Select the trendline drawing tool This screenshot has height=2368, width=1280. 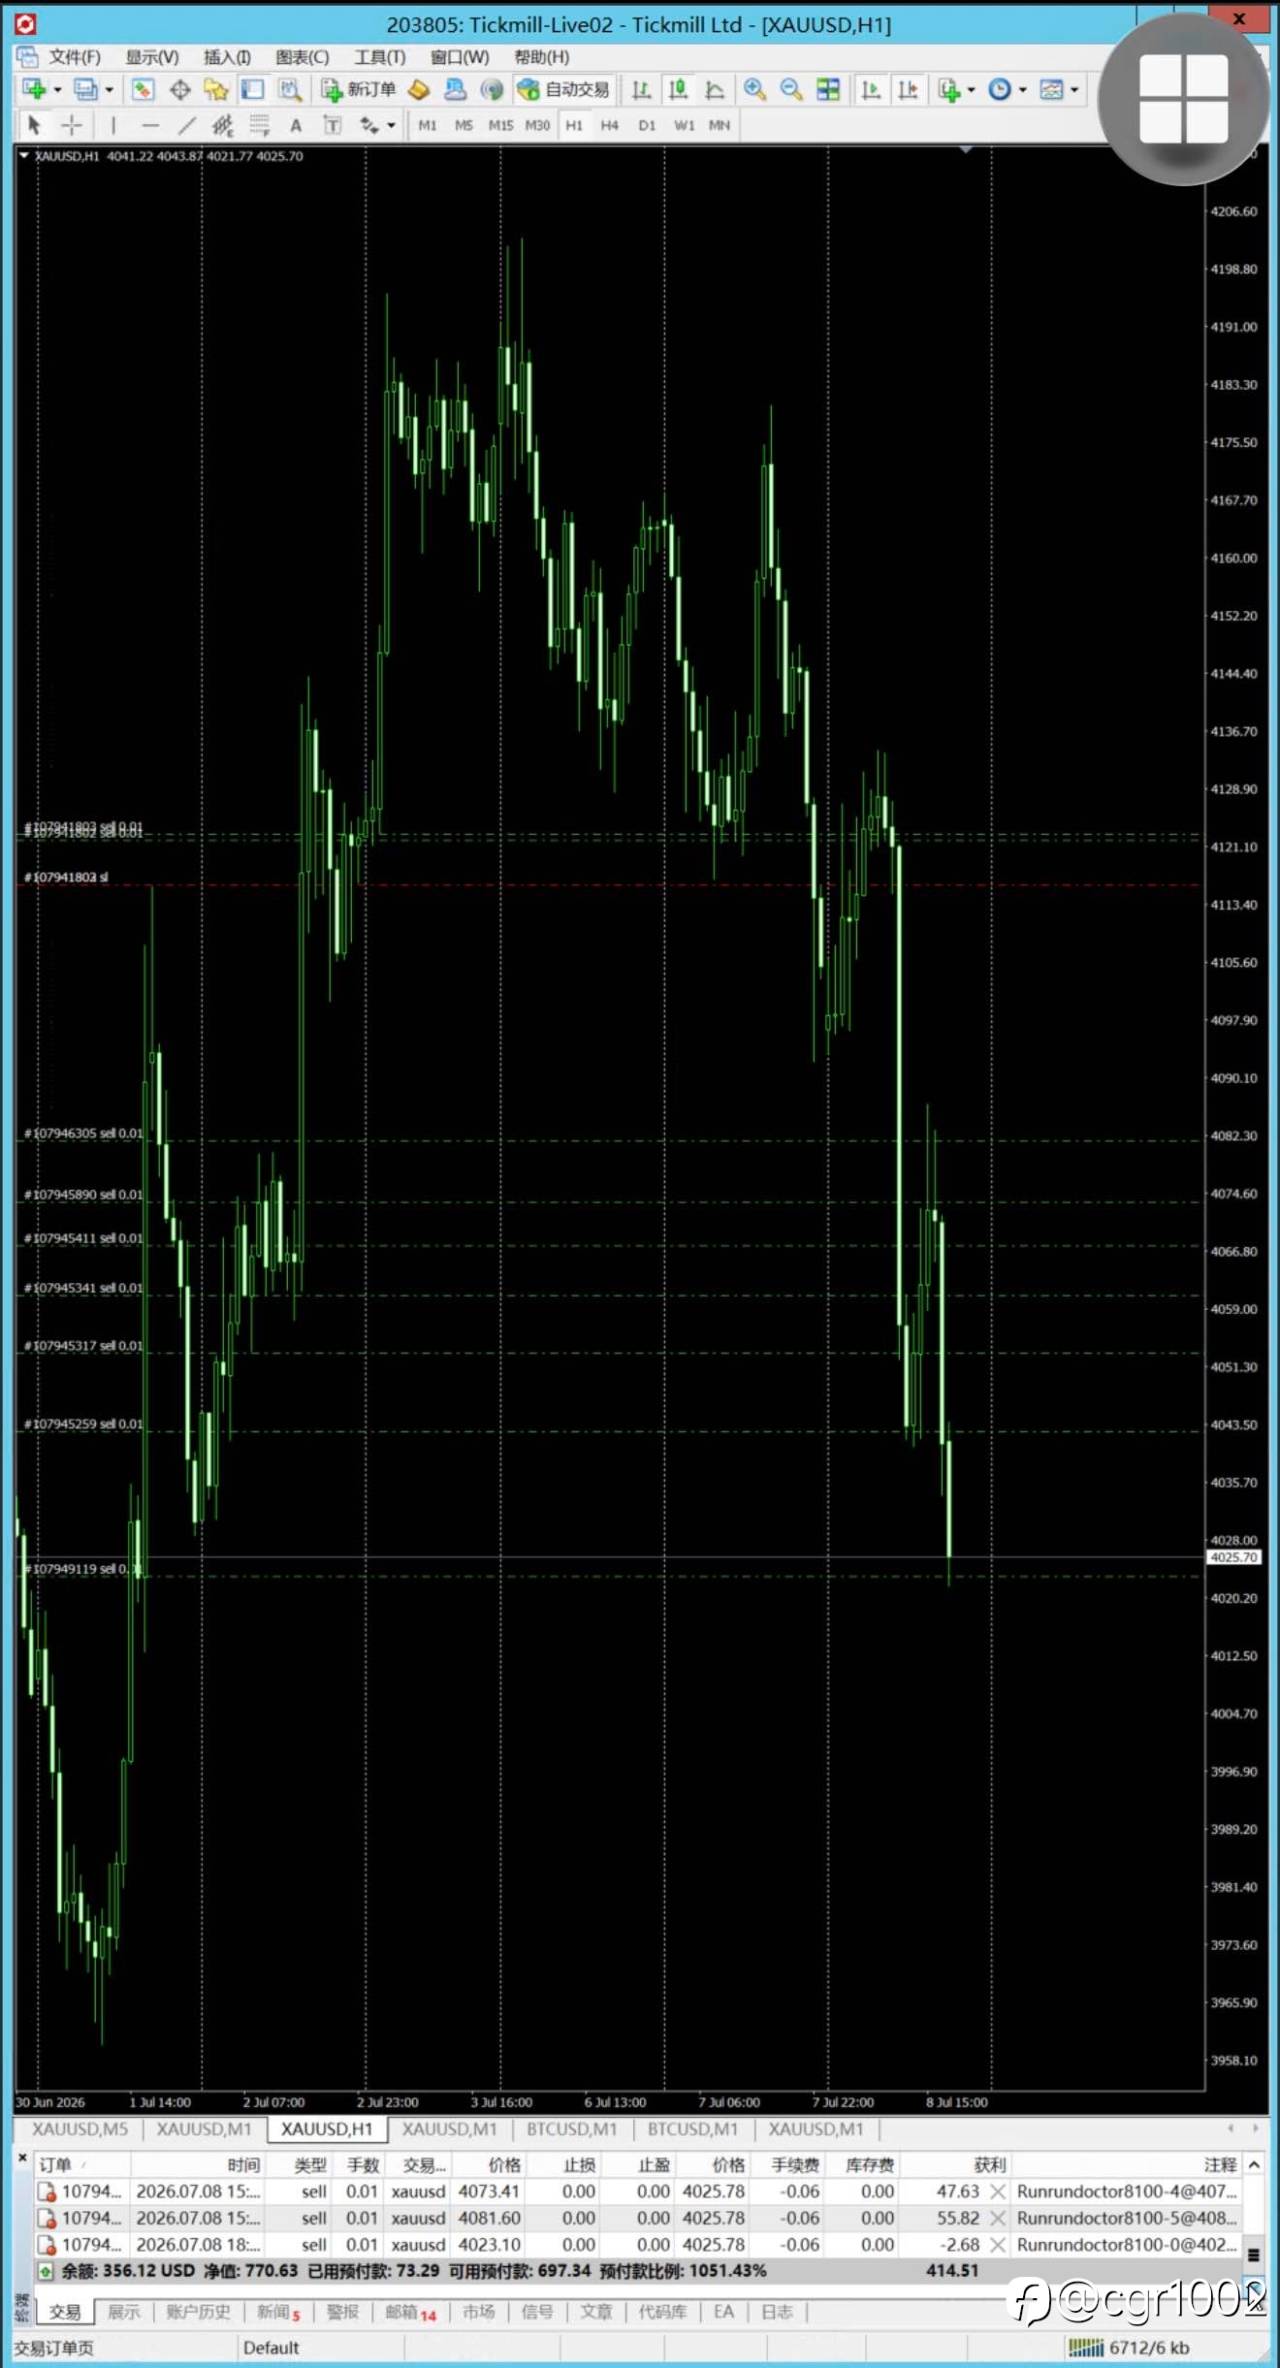(187, 125)
